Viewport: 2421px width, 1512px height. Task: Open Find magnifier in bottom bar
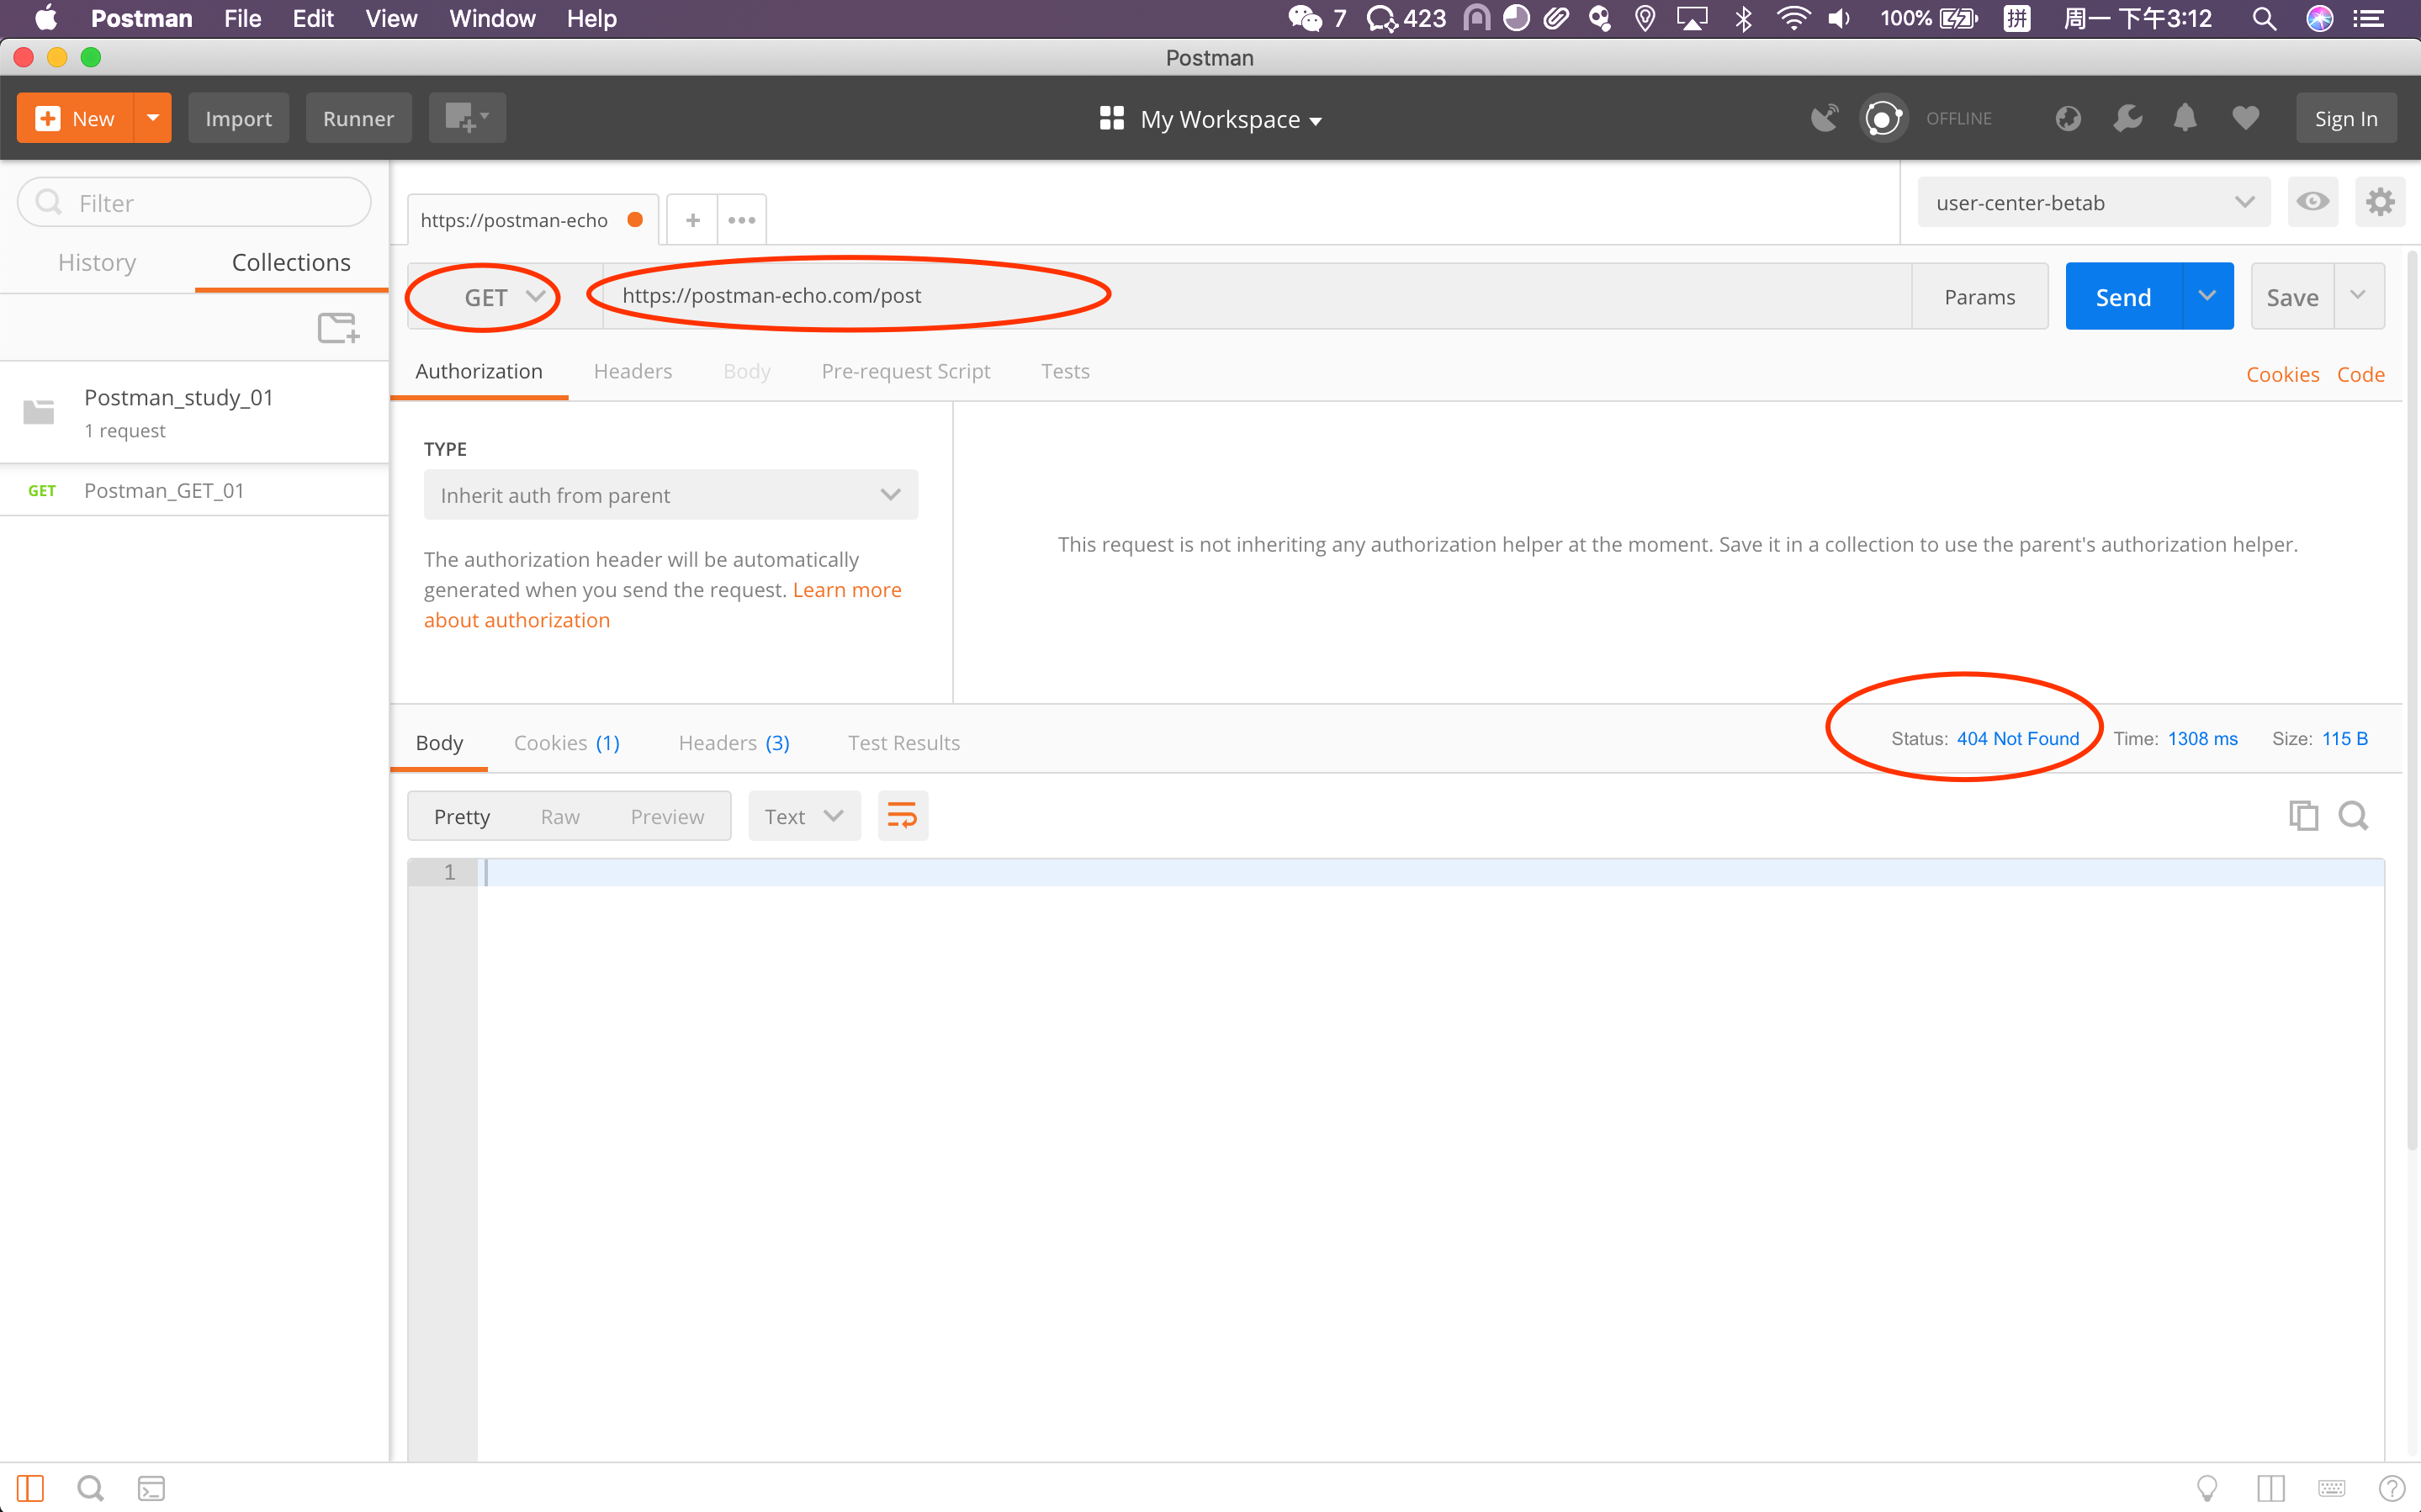[90, 1488]
